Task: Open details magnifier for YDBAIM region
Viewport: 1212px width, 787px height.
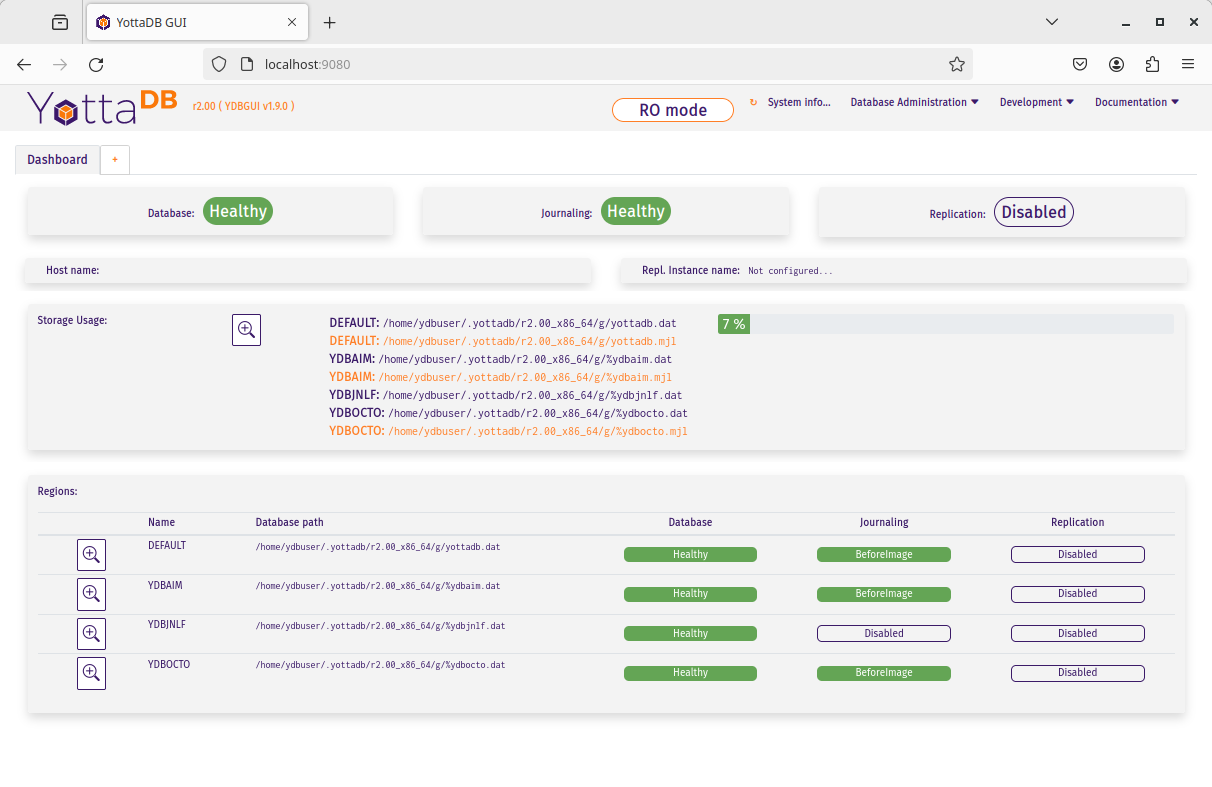Action: [91, 594]
